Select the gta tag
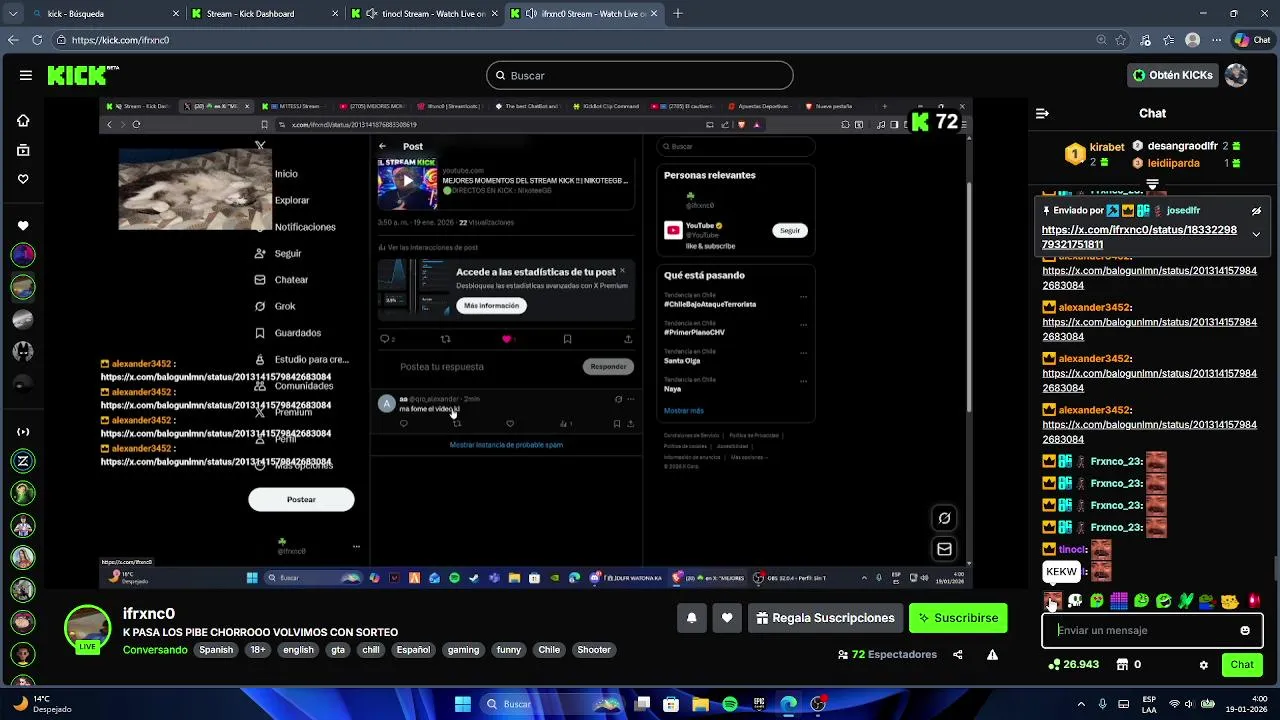Screen dimensions: 1280x720 (338, 650)
